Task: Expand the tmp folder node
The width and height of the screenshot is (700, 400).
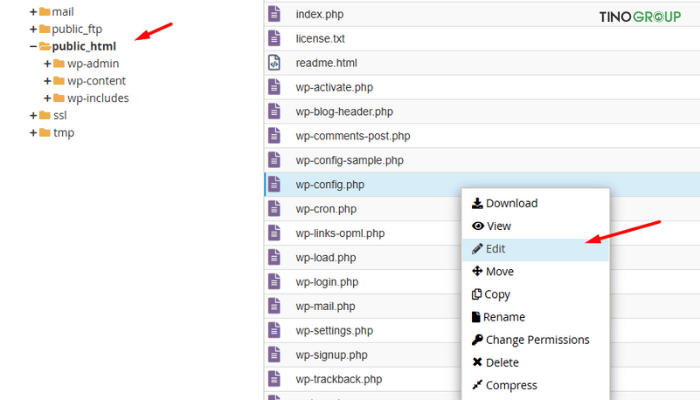Action: [33, 133]
